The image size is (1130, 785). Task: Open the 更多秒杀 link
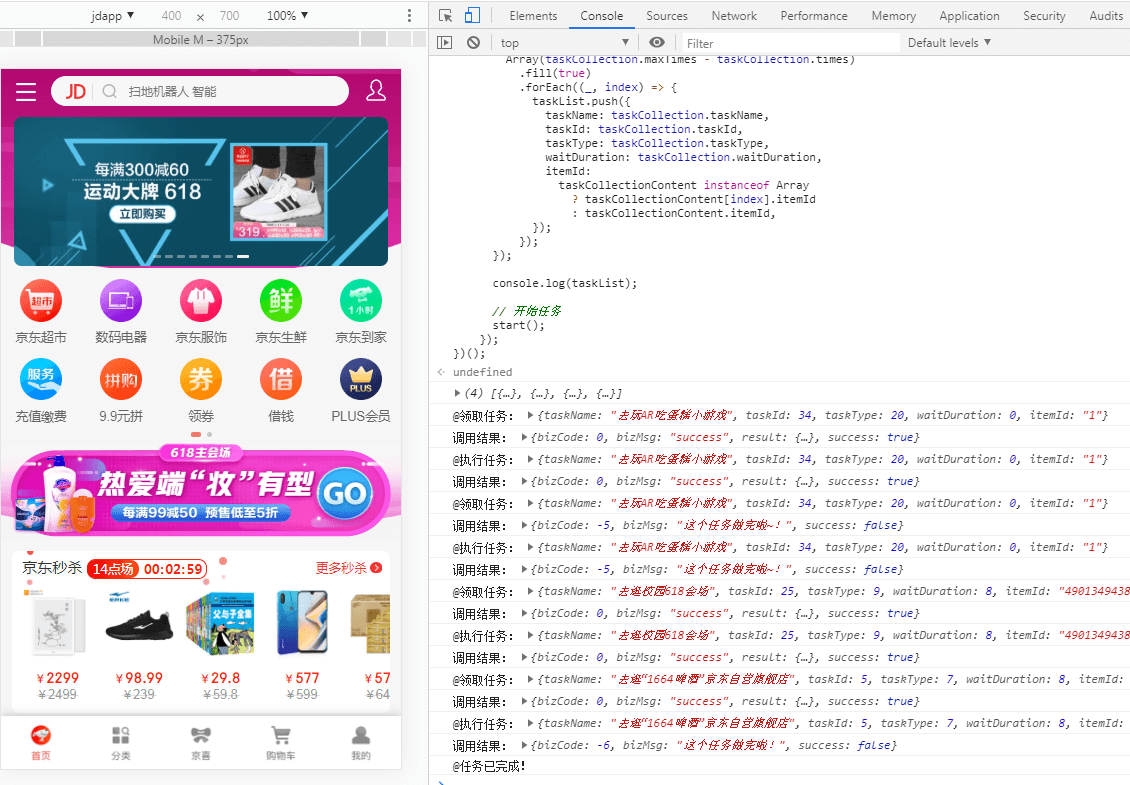(349, 568)
